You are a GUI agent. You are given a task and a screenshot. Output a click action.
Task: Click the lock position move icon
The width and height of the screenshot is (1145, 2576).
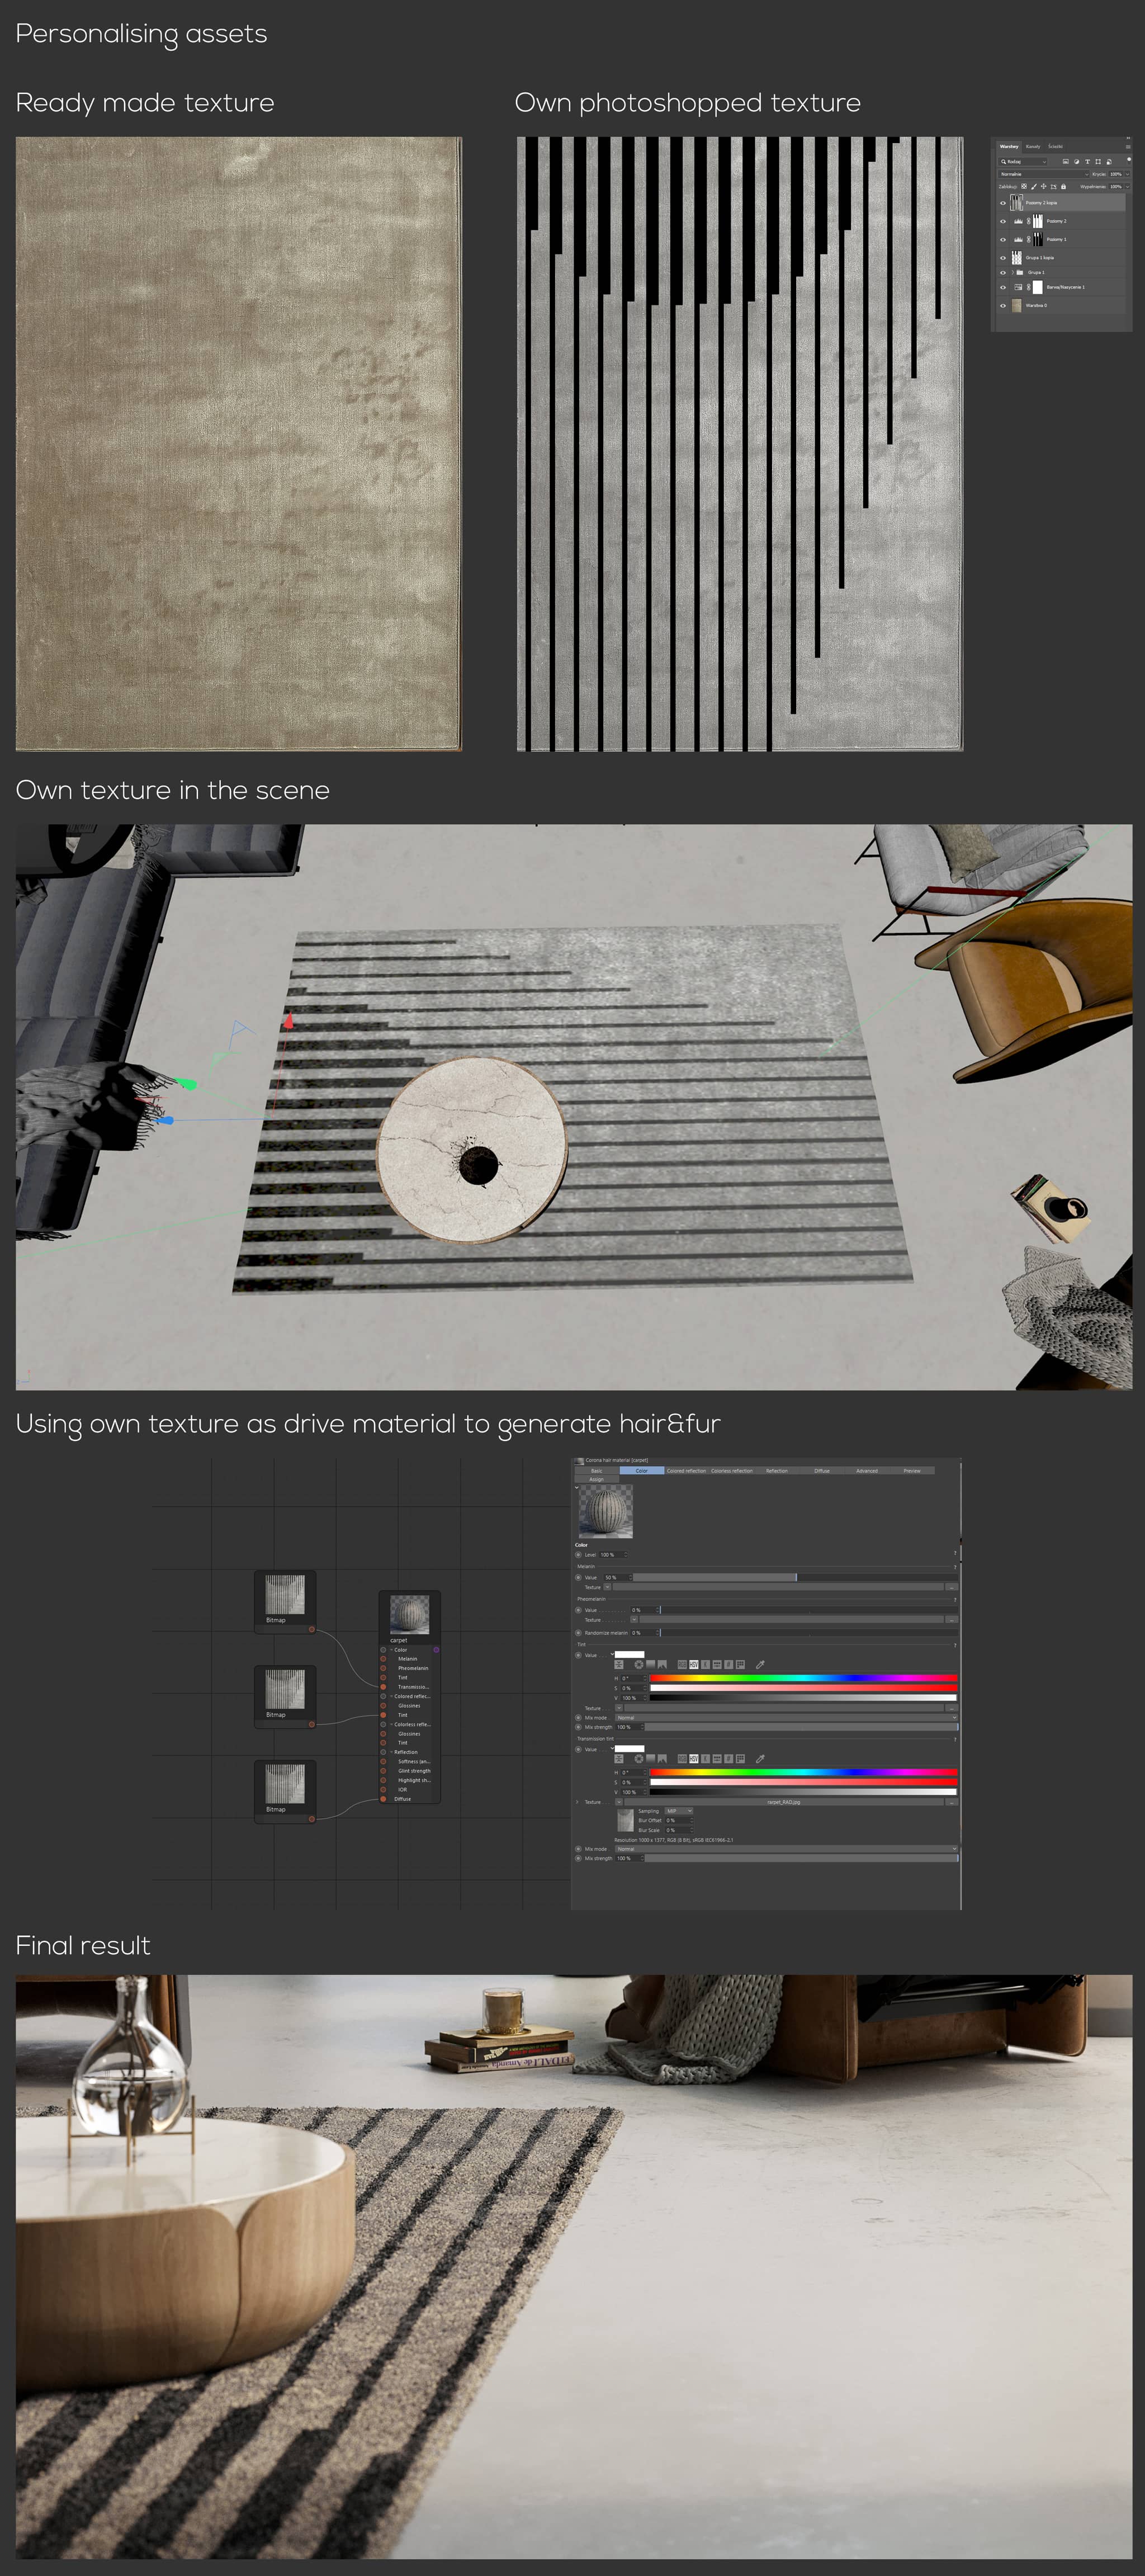(1044, 186)
